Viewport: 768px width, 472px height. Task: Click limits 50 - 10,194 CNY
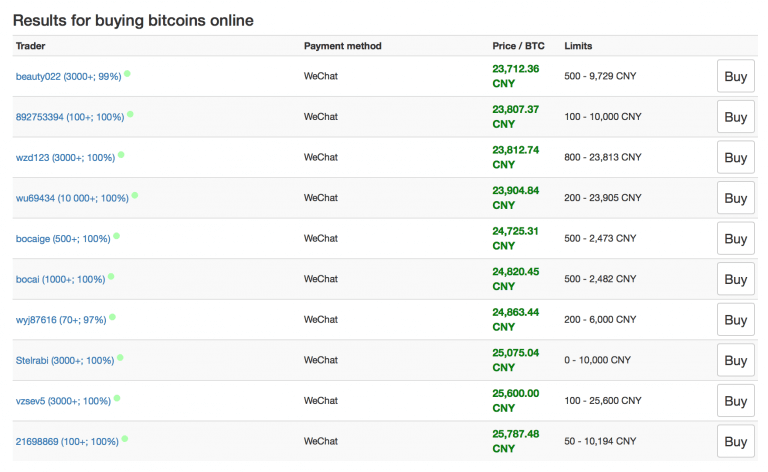pos(600,442)
